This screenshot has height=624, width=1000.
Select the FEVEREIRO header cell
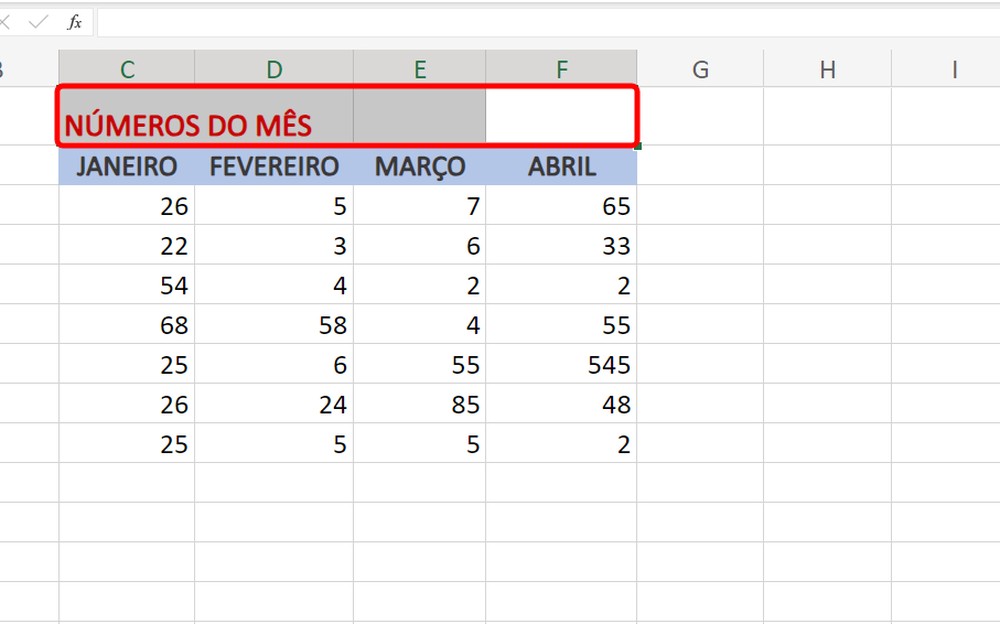click(273, 166)
